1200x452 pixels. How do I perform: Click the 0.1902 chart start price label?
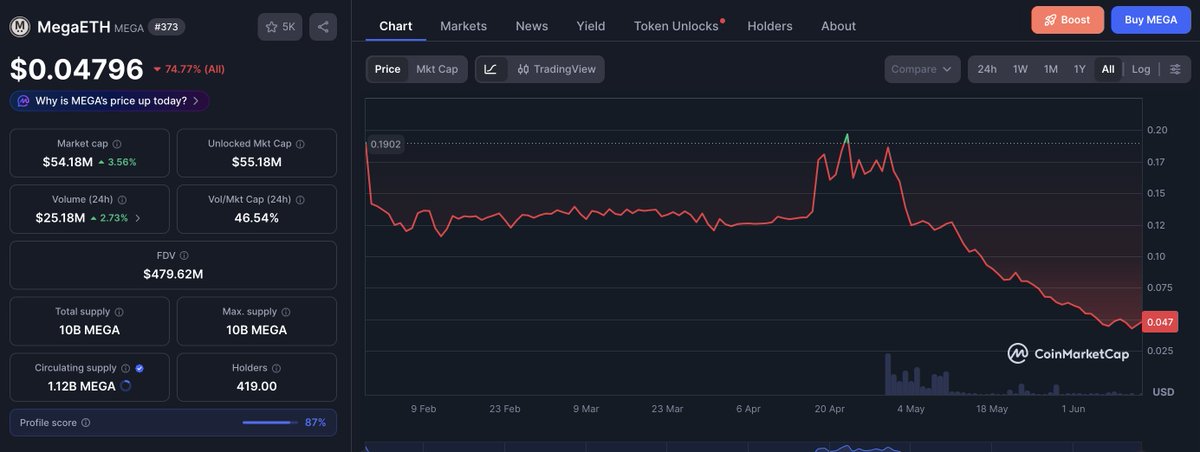(385, 144)
